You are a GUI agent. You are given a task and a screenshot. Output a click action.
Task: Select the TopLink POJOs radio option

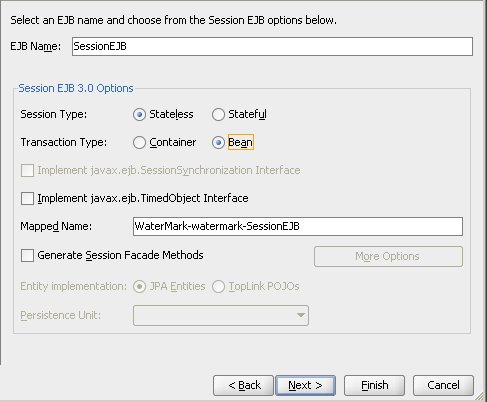coord(218,286)
